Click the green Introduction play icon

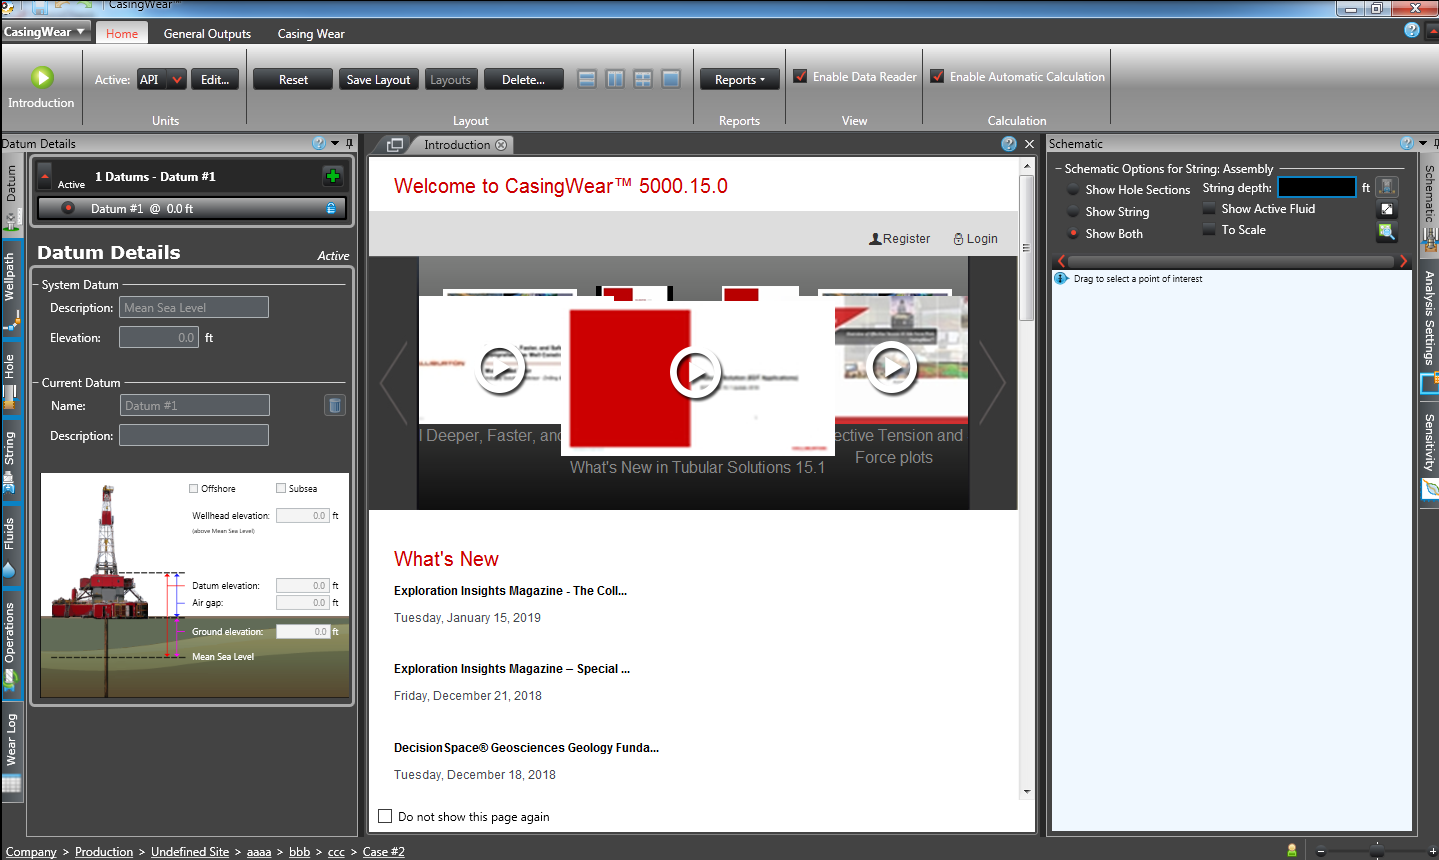41,77
